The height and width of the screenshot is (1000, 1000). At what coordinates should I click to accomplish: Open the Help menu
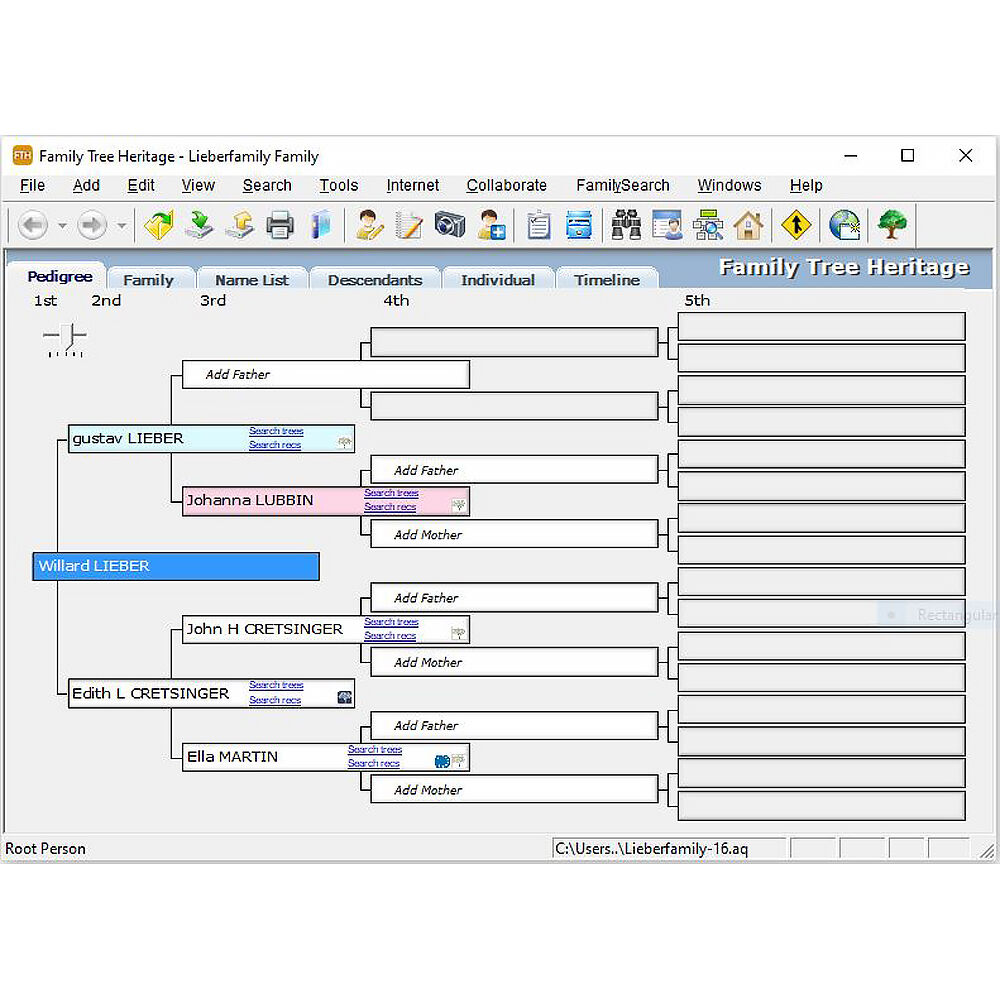pyautogui.click(x=806, y=186)
